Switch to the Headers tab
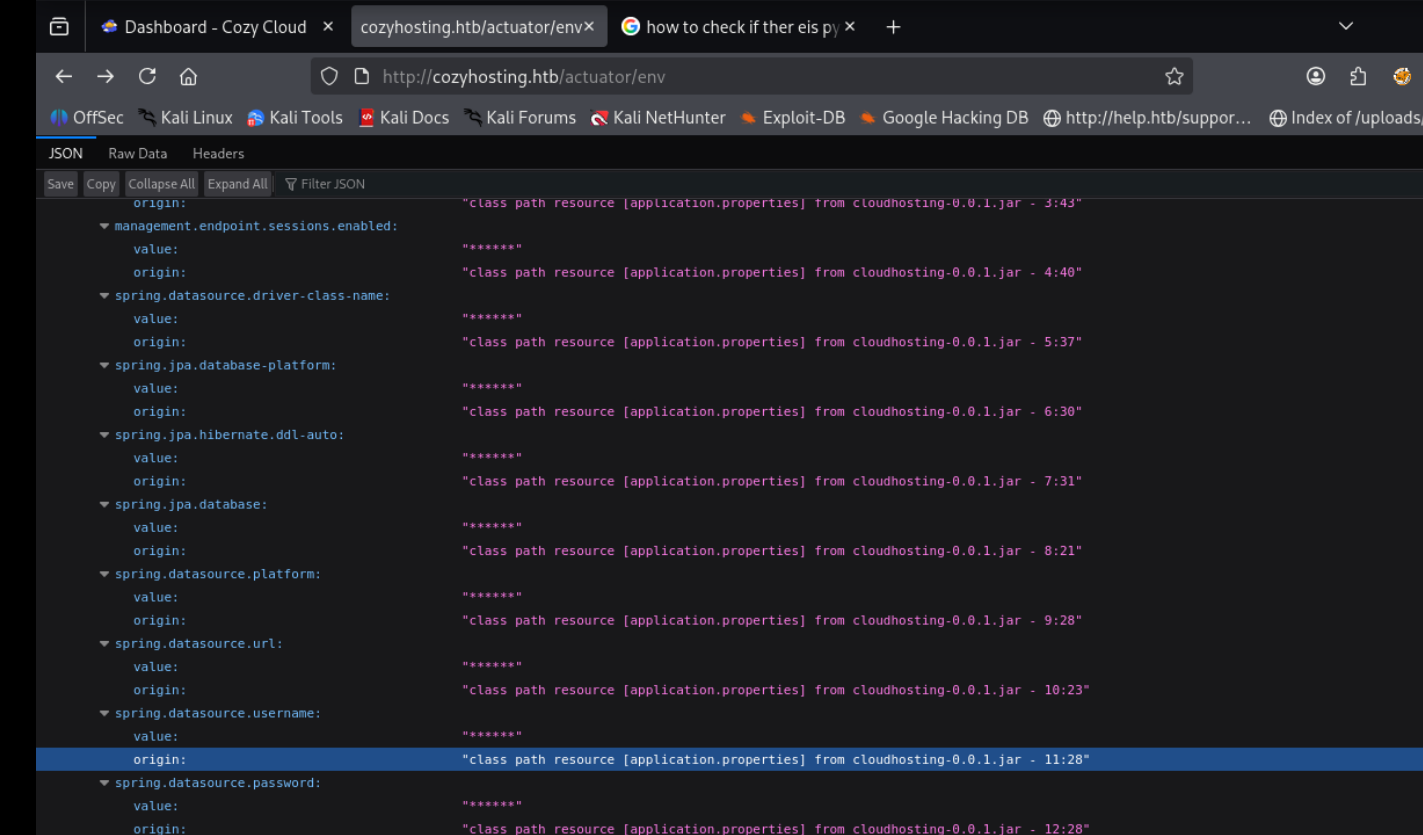Screen dimensions: 1423x835 pos(218,153)
